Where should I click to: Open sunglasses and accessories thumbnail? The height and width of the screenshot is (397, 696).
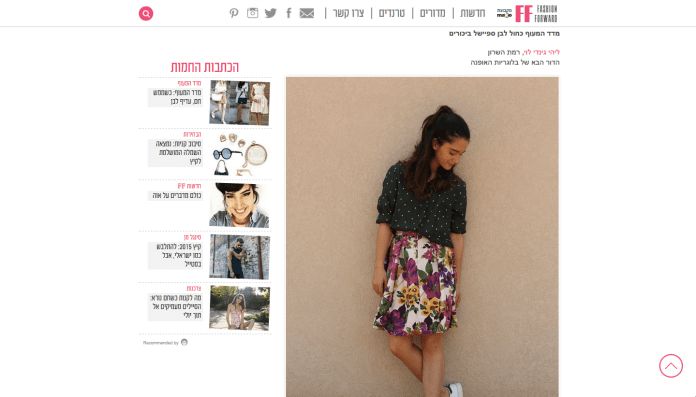239,154
